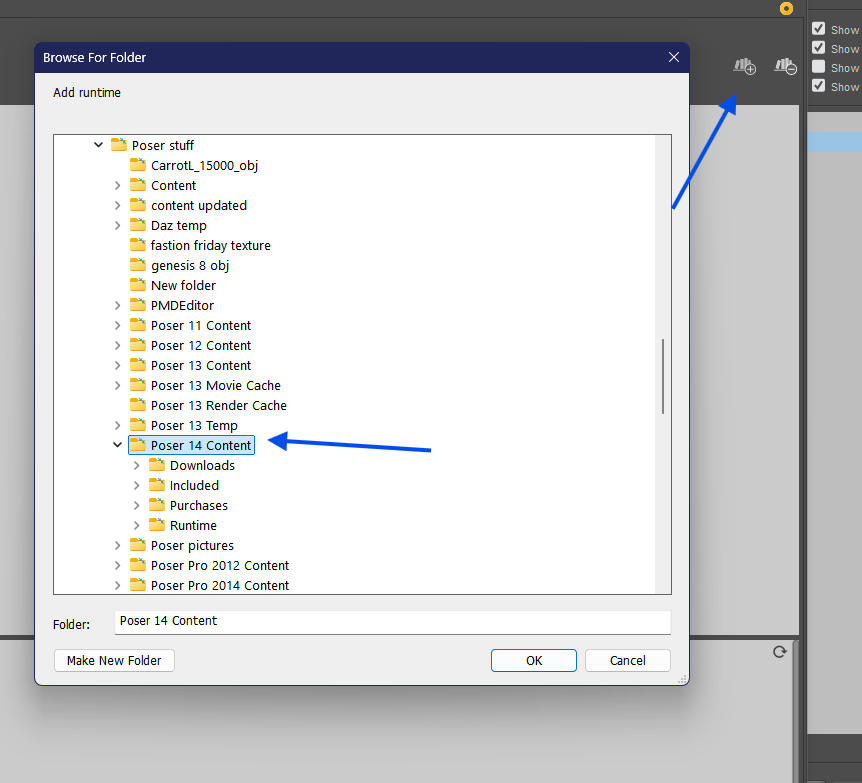
Task: Expand the content updated folder
Action: (x=117, y=205)
